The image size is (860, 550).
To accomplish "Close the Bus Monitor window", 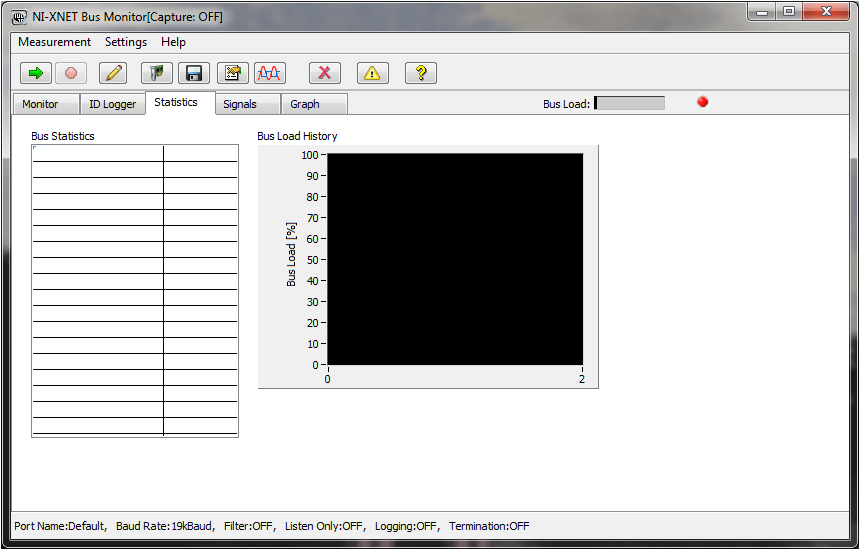I will 827,12.
